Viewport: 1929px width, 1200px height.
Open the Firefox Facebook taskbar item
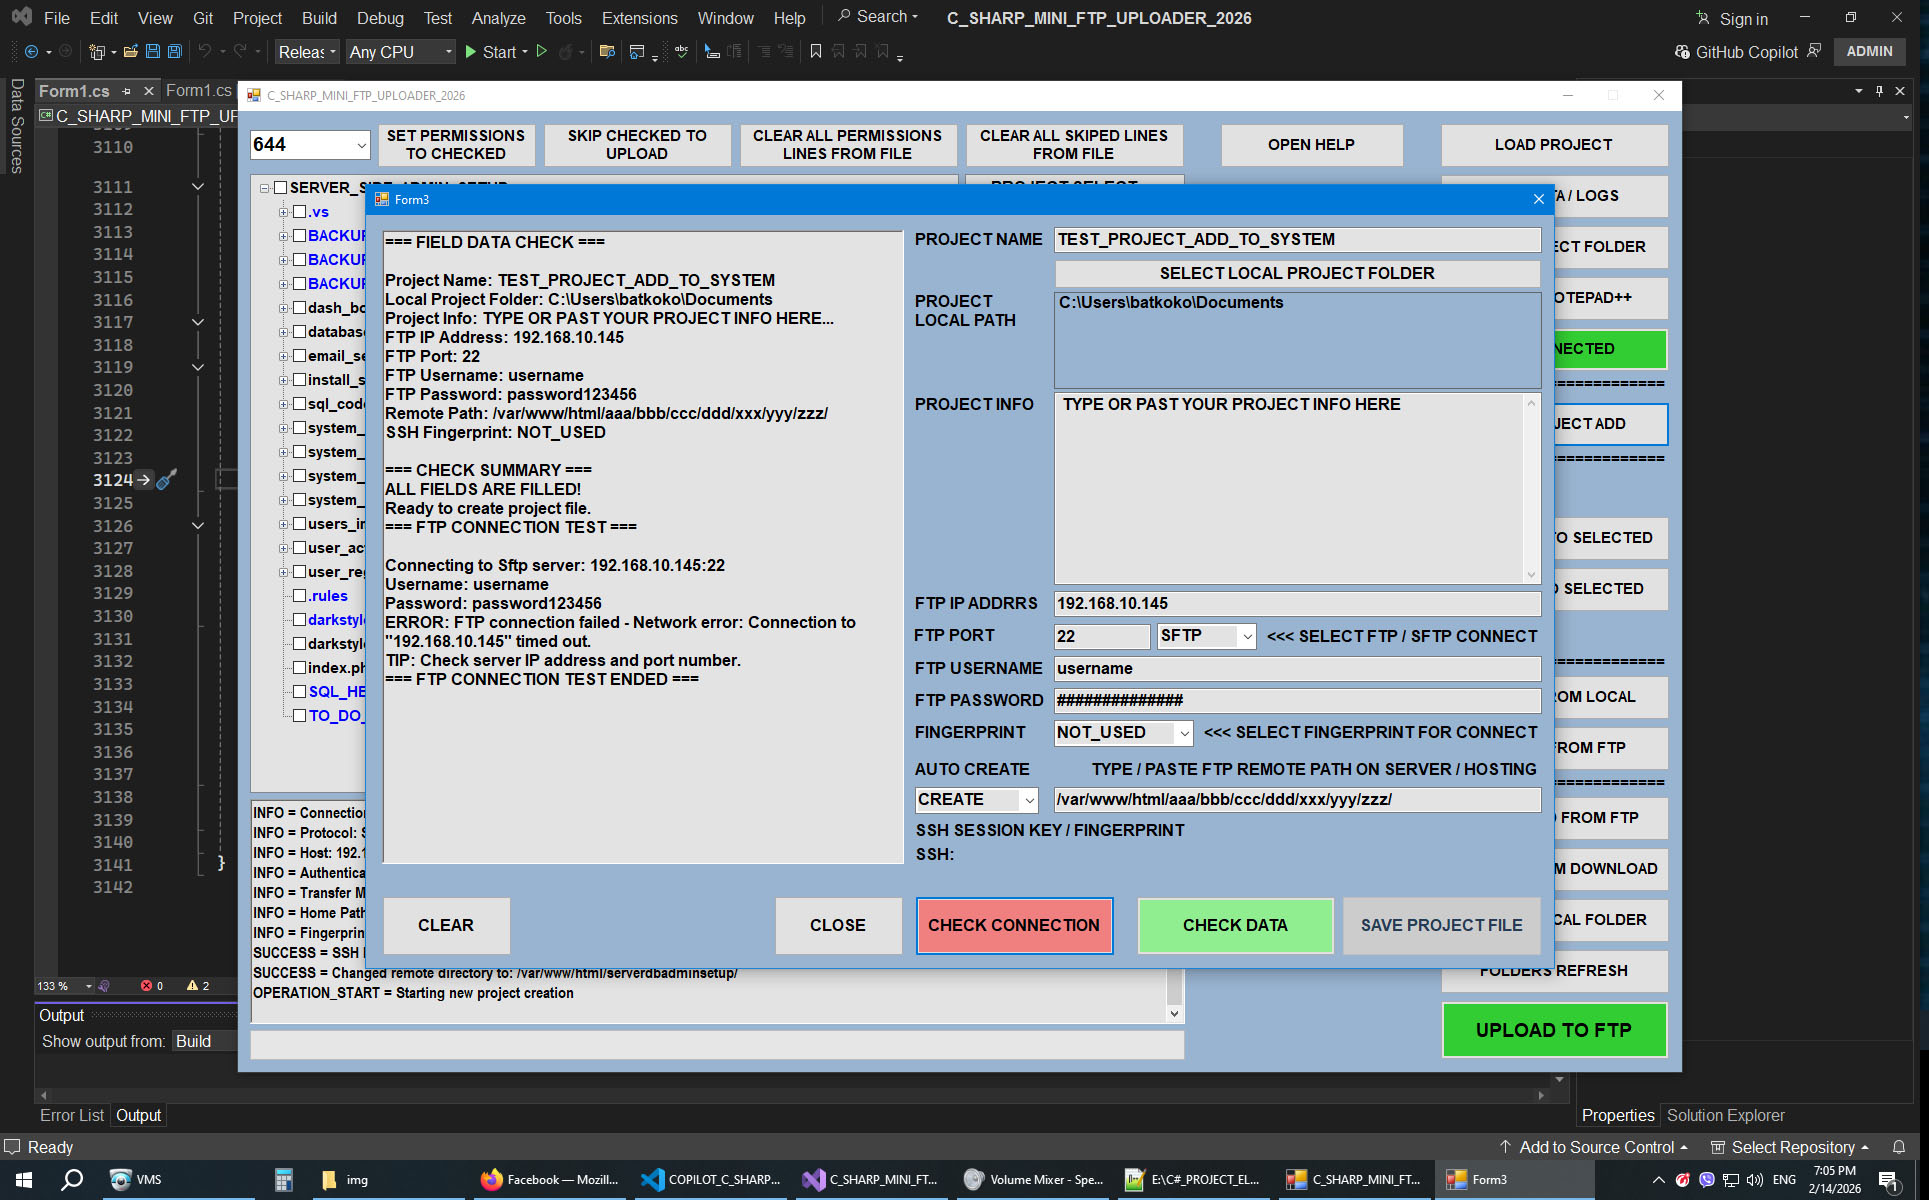550,1180
